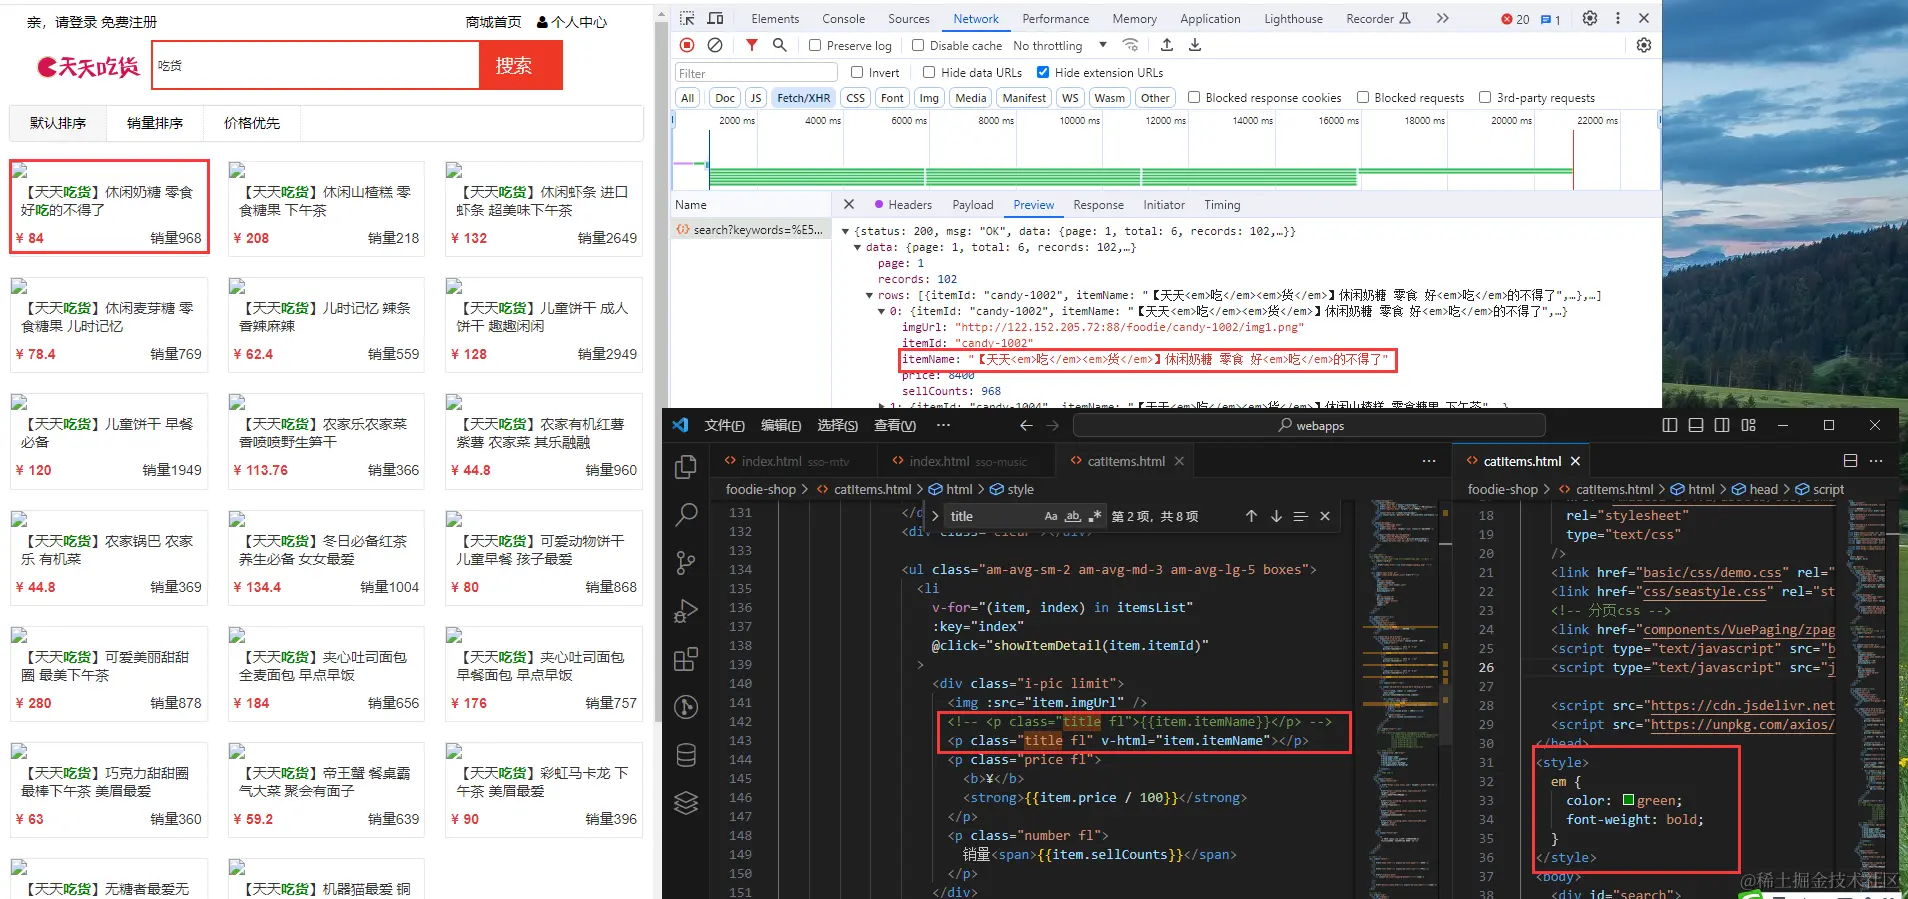This screenshot has width=1908, height=899.
Task: Open the VS Code menu bar overflow ellipsis
Action: click(943, 425)
